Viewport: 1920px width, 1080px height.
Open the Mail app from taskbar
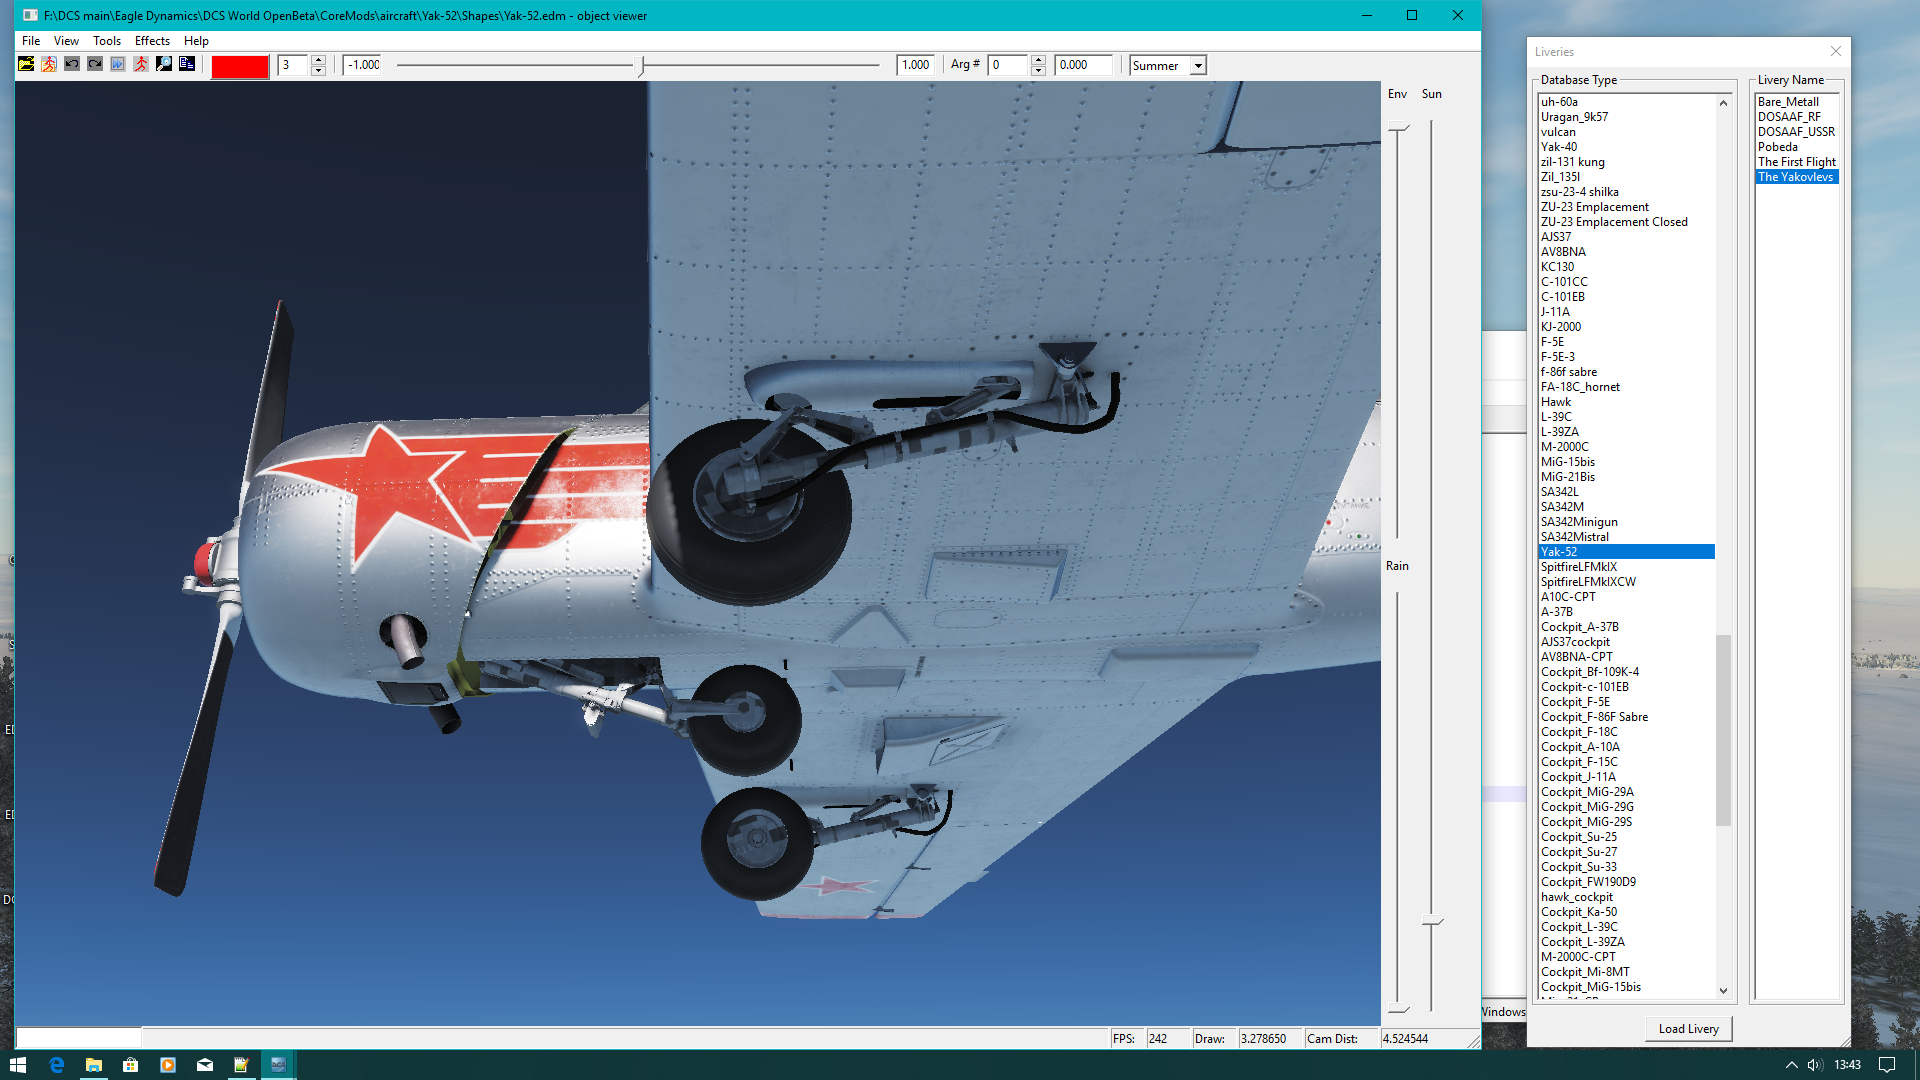pos(204,1065)
